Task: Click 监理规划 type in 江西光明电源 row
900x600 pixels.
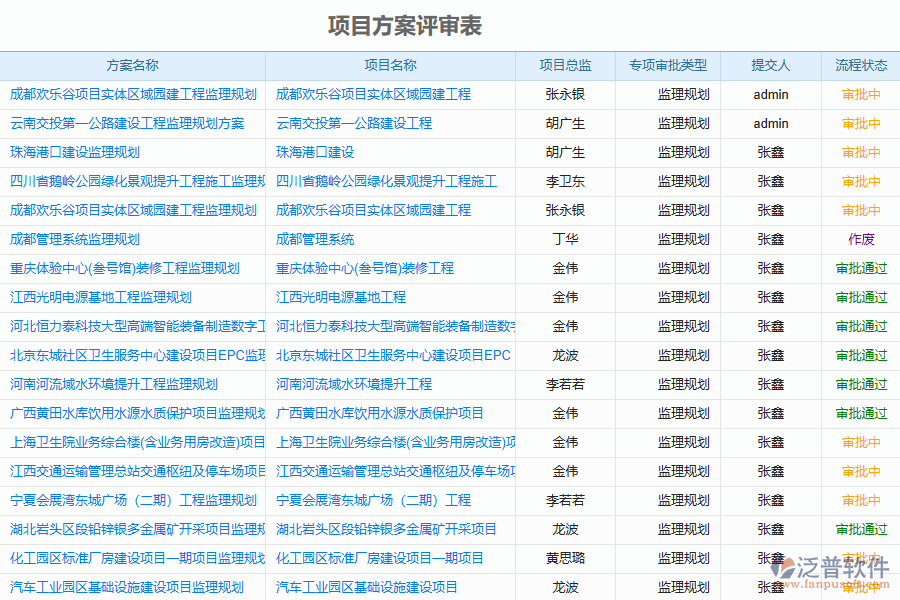Action: 684,297
